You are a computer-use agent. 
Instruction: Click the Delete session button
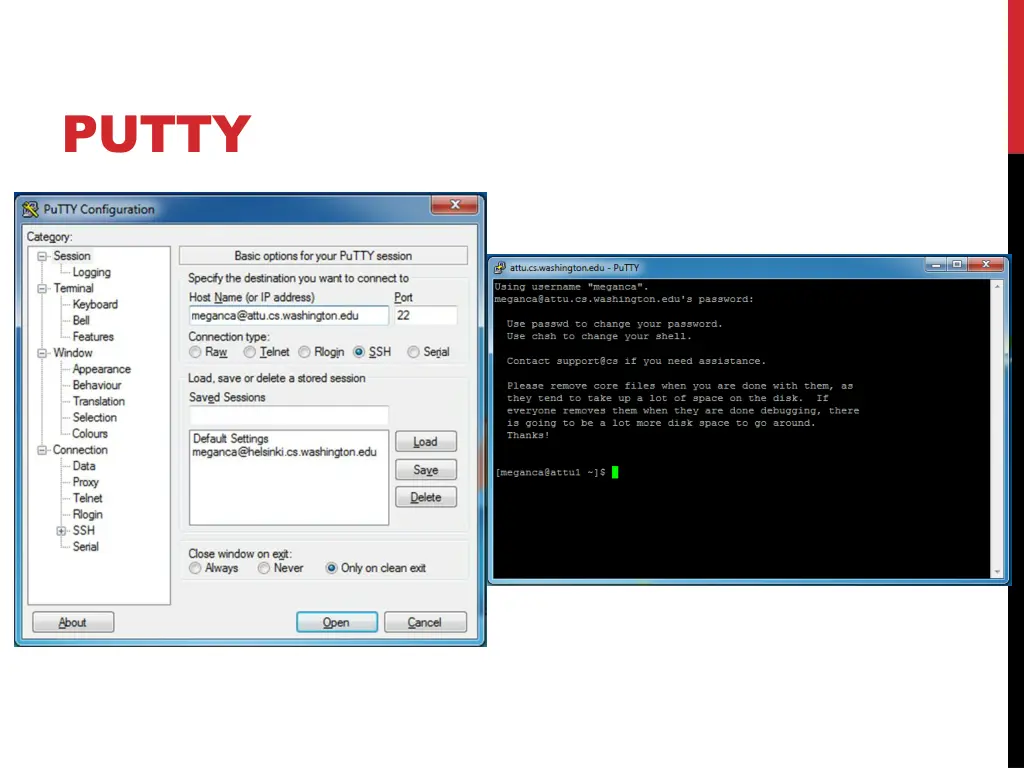point(426,498)
